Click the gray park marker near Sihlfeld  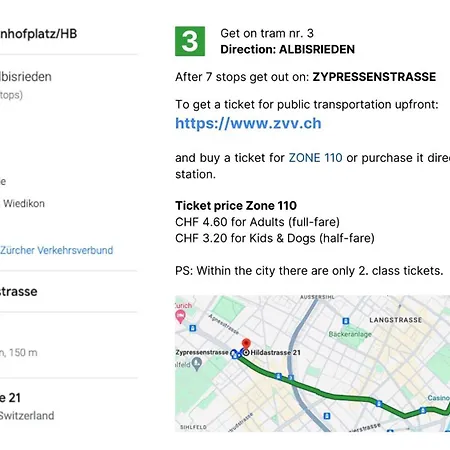[197, 364]
